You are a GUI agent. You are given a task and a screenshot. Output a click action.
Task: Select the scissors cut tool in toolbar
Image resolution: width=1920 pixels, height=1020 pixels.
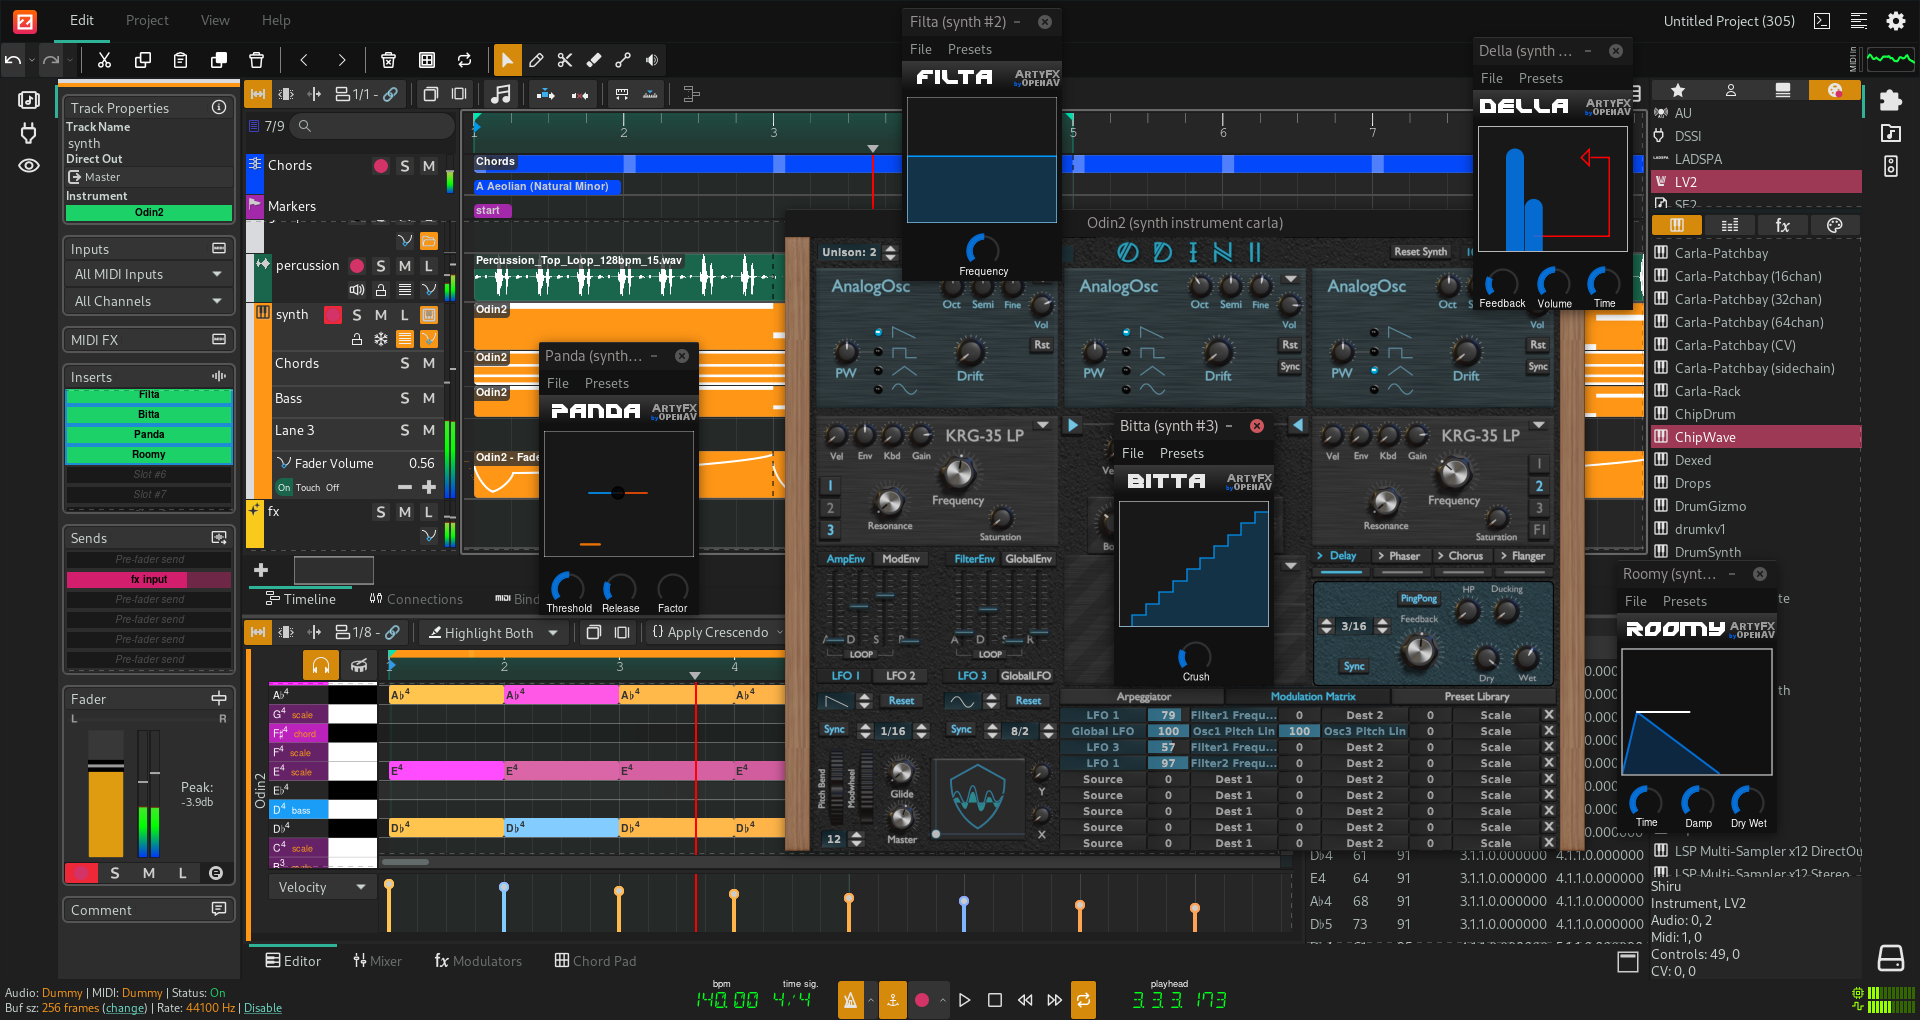pos(565,61)
